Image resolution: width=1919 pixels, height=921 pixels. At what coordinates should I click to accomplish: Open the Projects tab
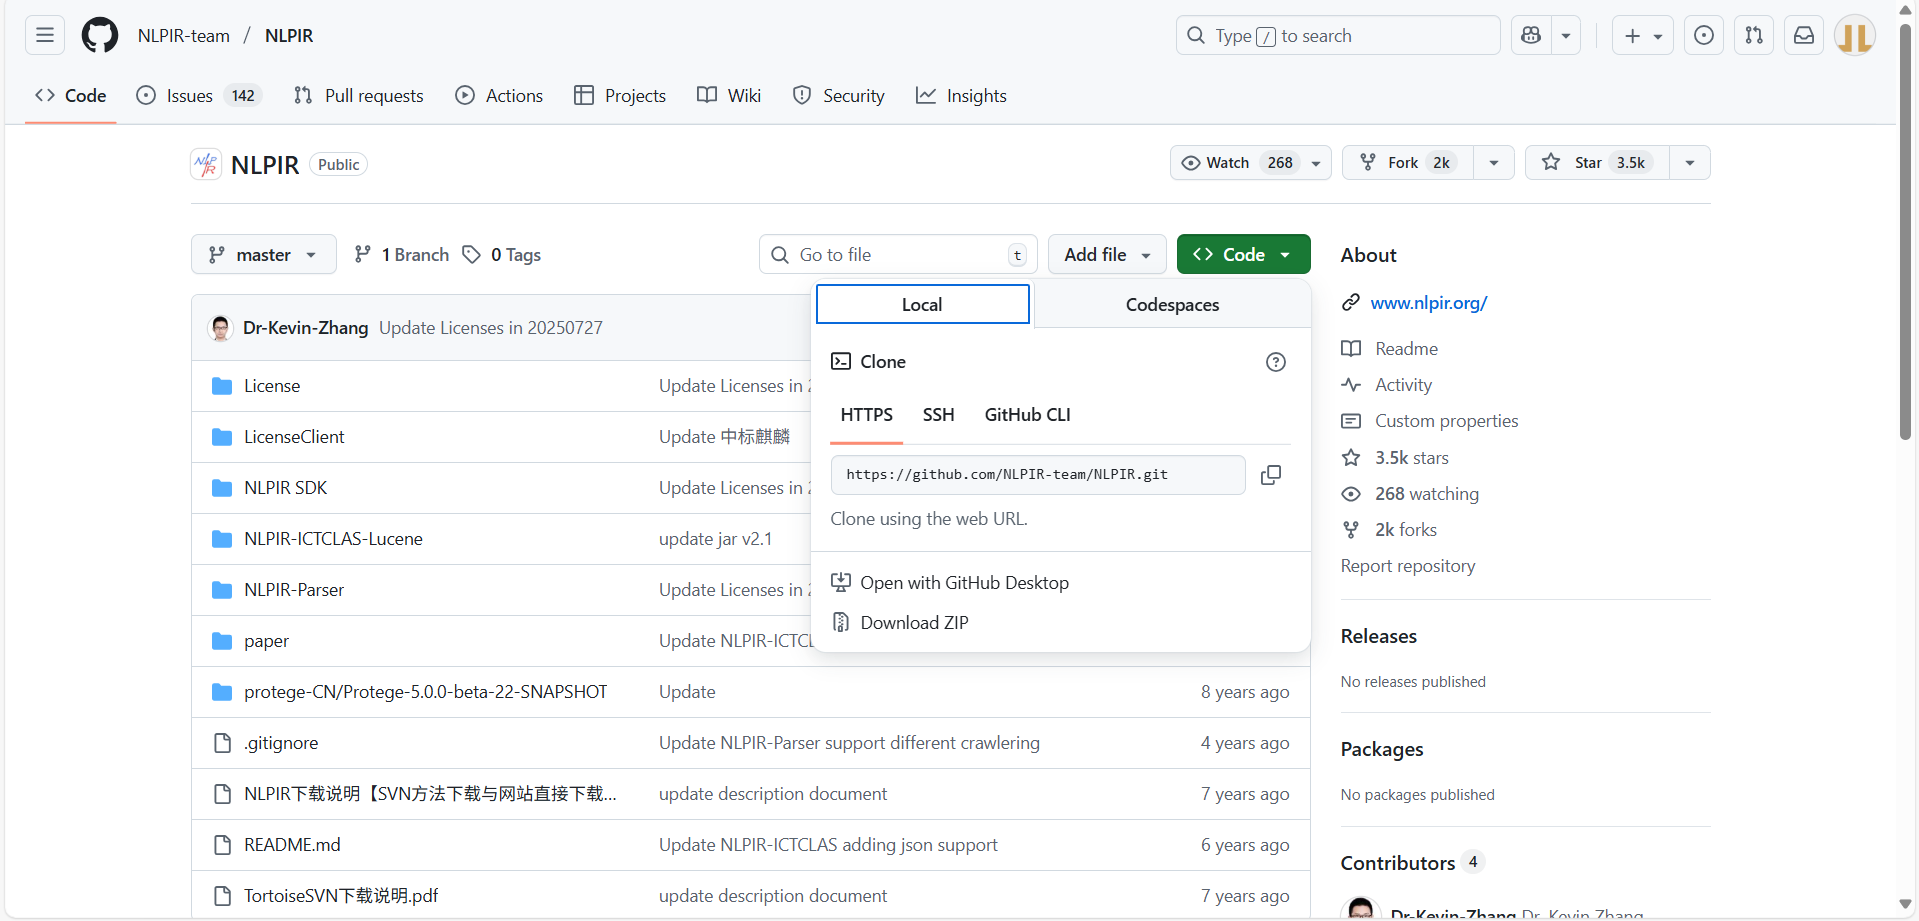click(x=620, y=96)
